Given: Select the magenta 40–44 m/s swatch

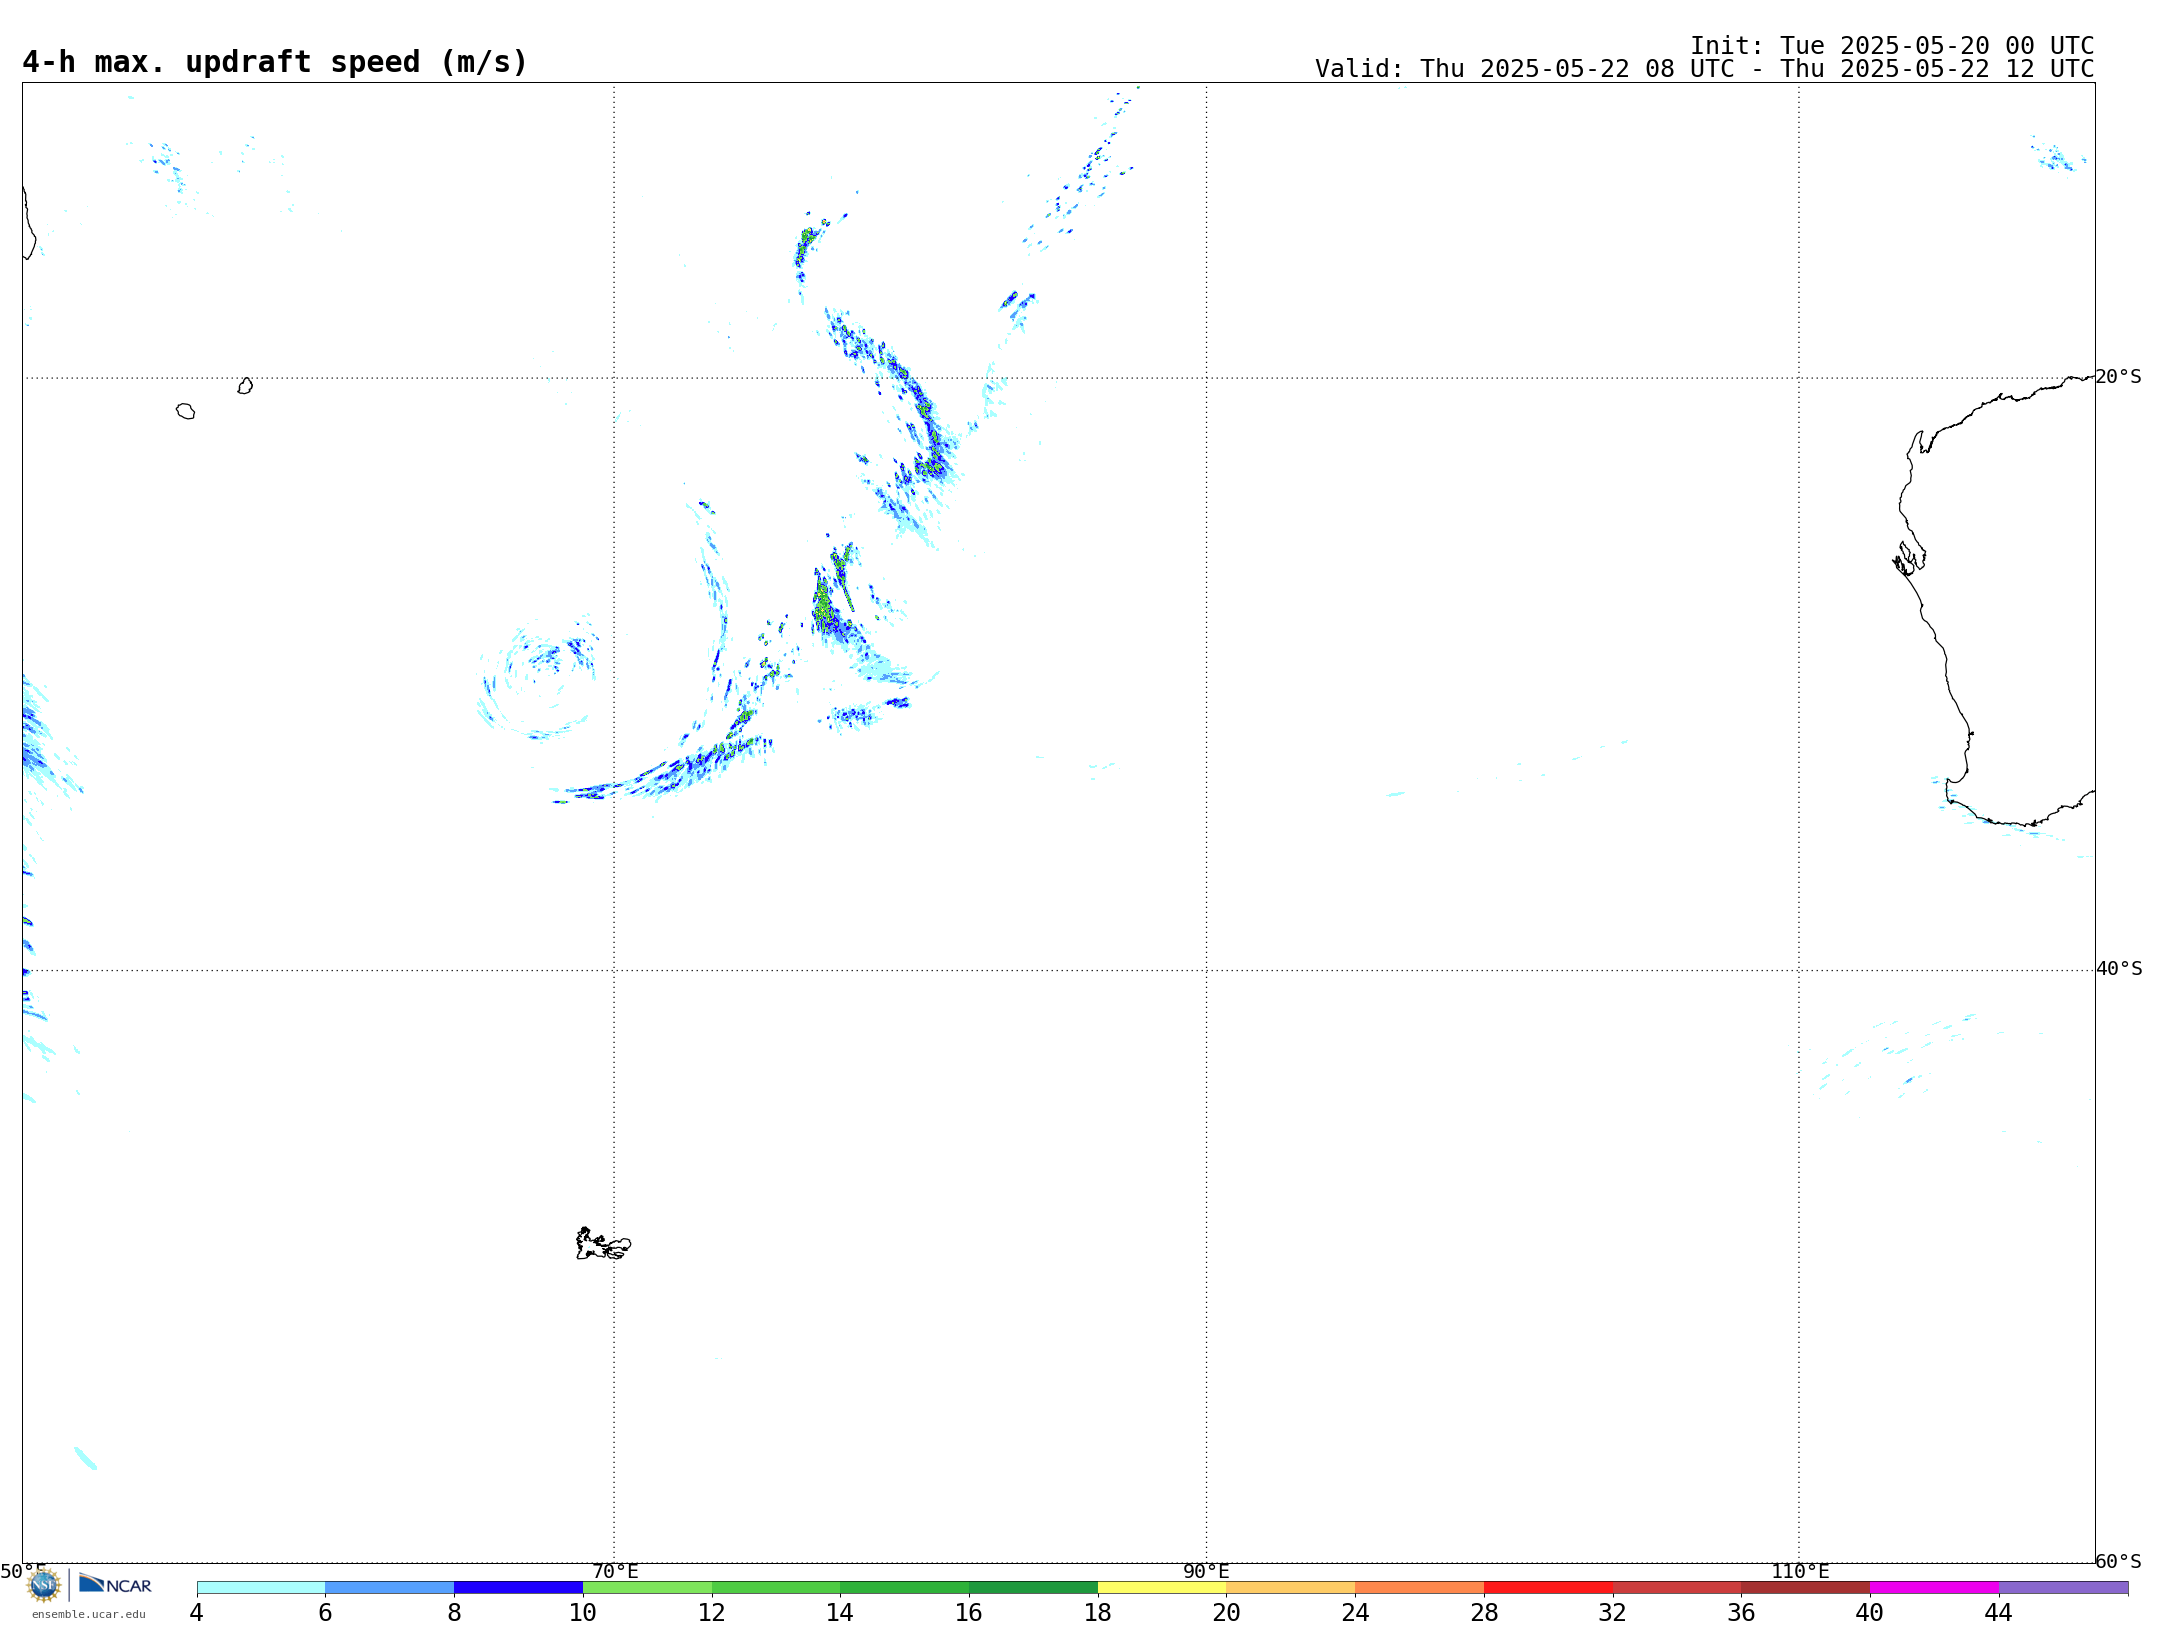Looking at the screenshot, I should (x=1934, y=1588).
